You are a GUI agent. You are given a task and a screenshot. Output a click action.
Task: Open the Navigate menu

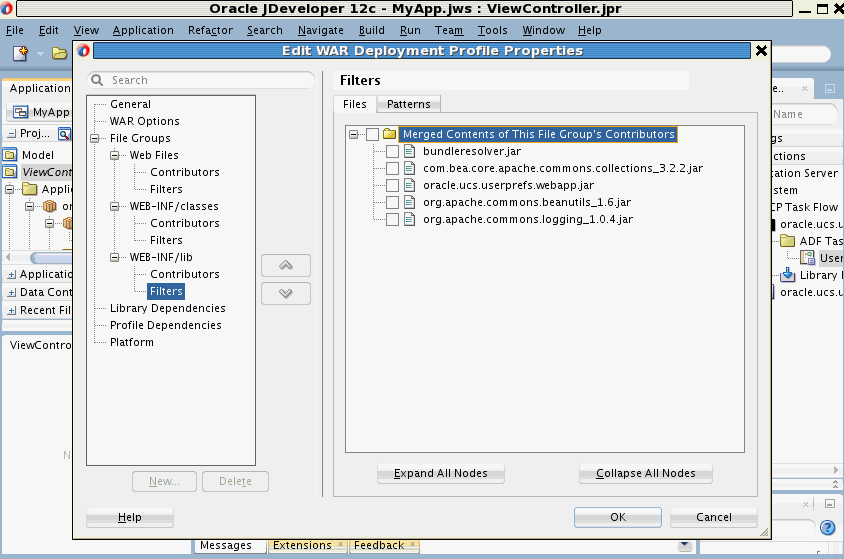point(321,30)
